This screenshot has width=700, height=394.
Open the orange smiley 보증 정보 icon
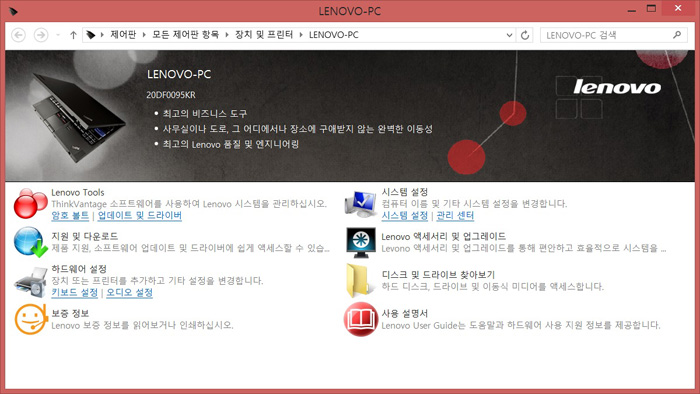[x=30, y=319]
